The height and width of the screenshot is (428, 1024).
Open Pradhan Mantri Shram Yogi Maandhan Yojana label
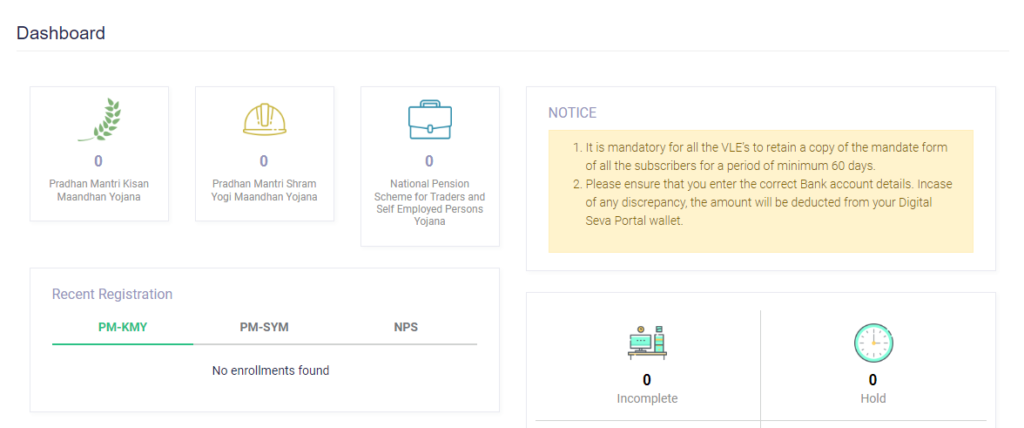pos(264,190)
